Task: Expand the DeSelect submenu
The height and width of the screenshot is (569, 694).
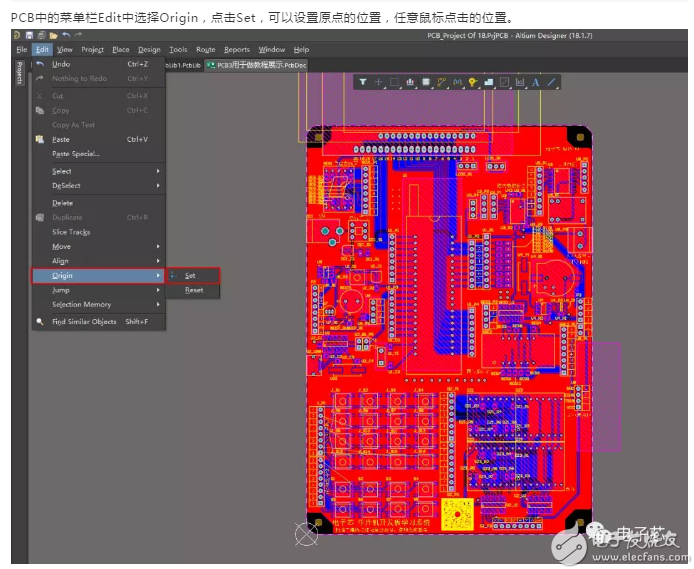Action: 99,186
